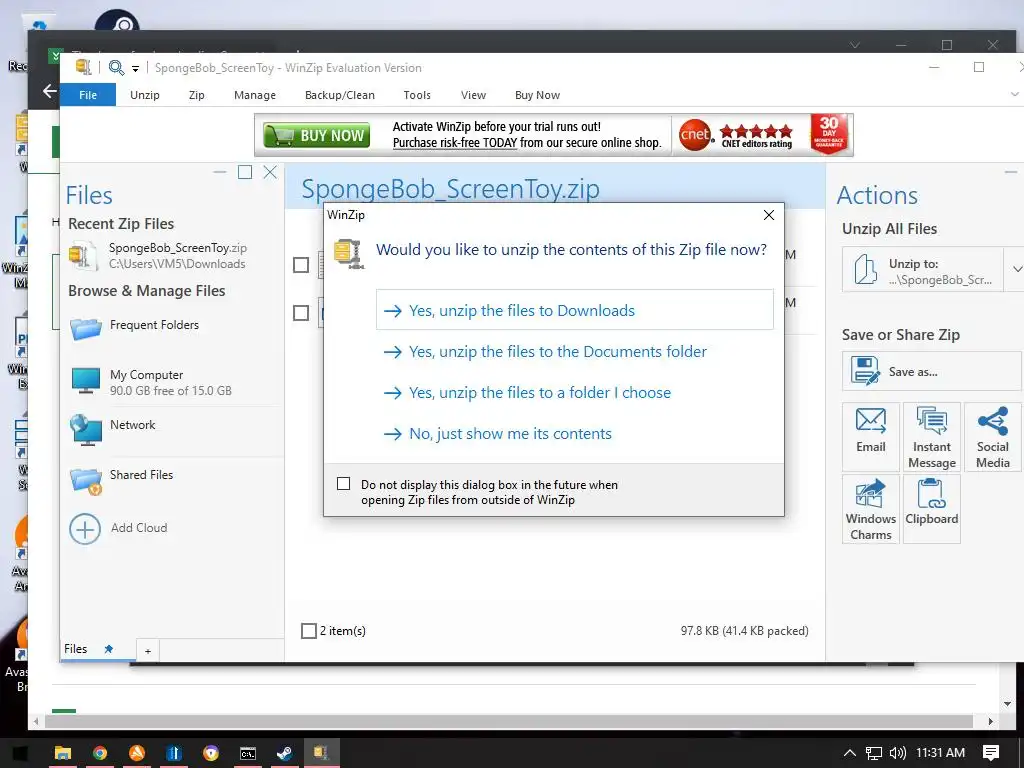The height and width of the screenshot is (768, 1024).
Task: Add a new pane tab with plus
Action: (148, 651)
